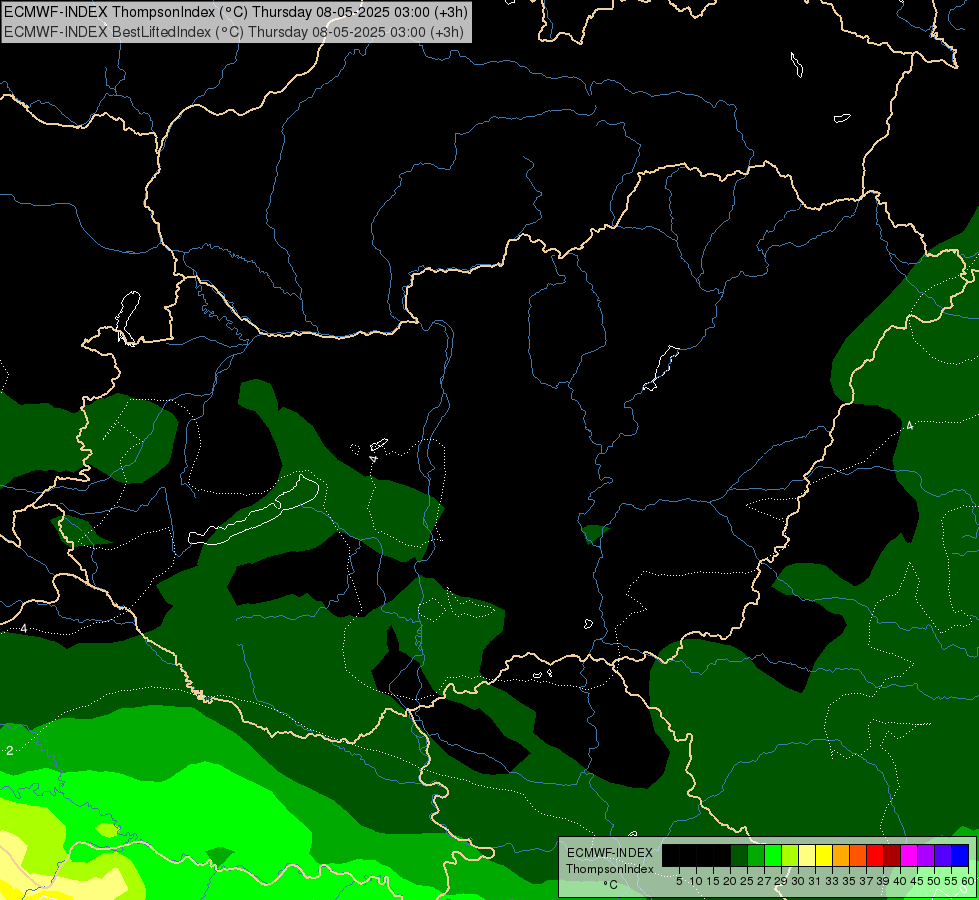Click the legend tick value 30
Viewport: 979px width, 900px height.
point(798,881)
